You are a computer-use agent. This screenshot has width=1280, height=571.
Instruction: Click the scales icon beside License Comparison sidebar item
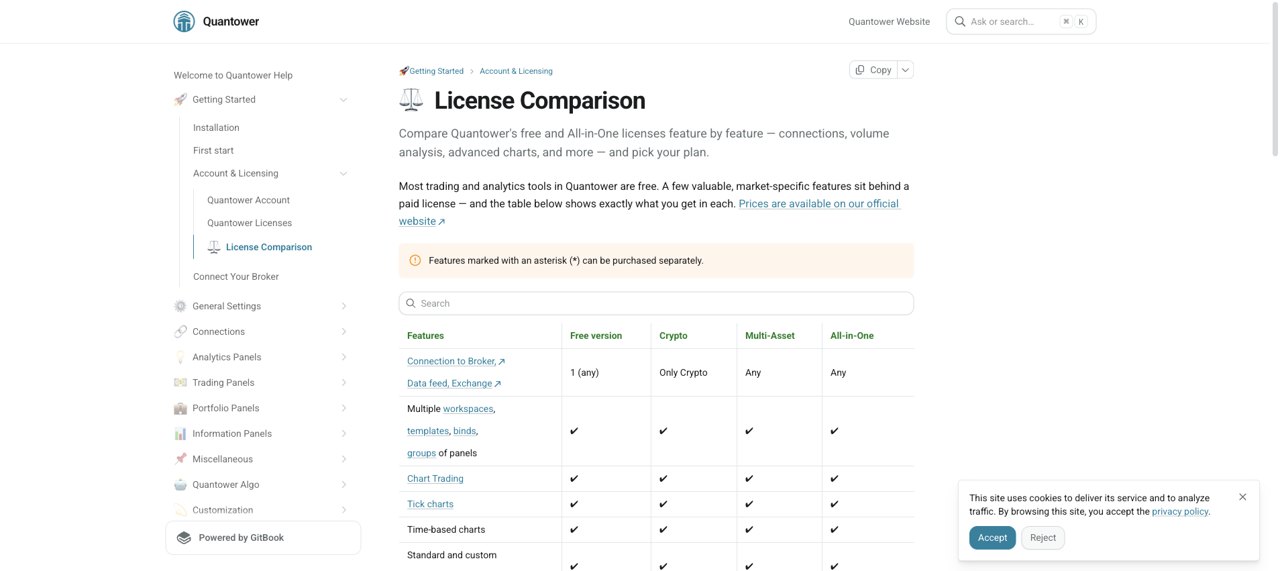[214, 247]
